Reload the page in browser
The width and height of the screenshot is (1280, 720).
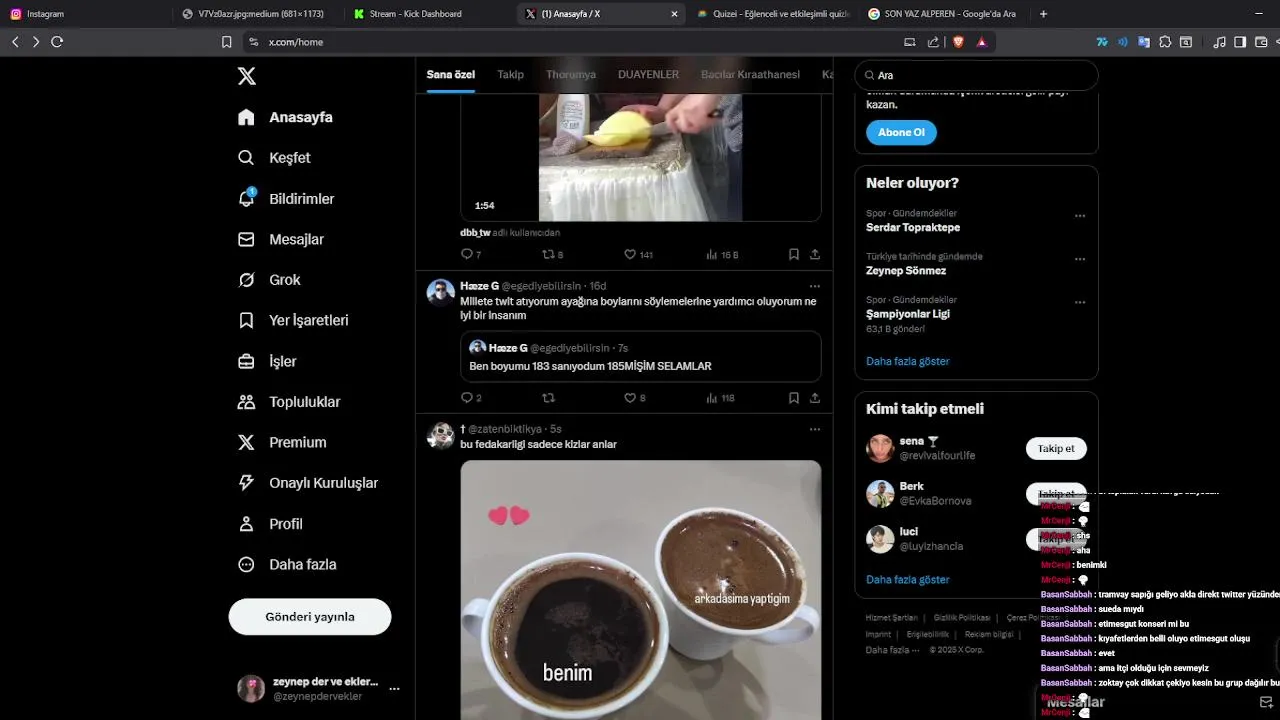click(57, 42)
